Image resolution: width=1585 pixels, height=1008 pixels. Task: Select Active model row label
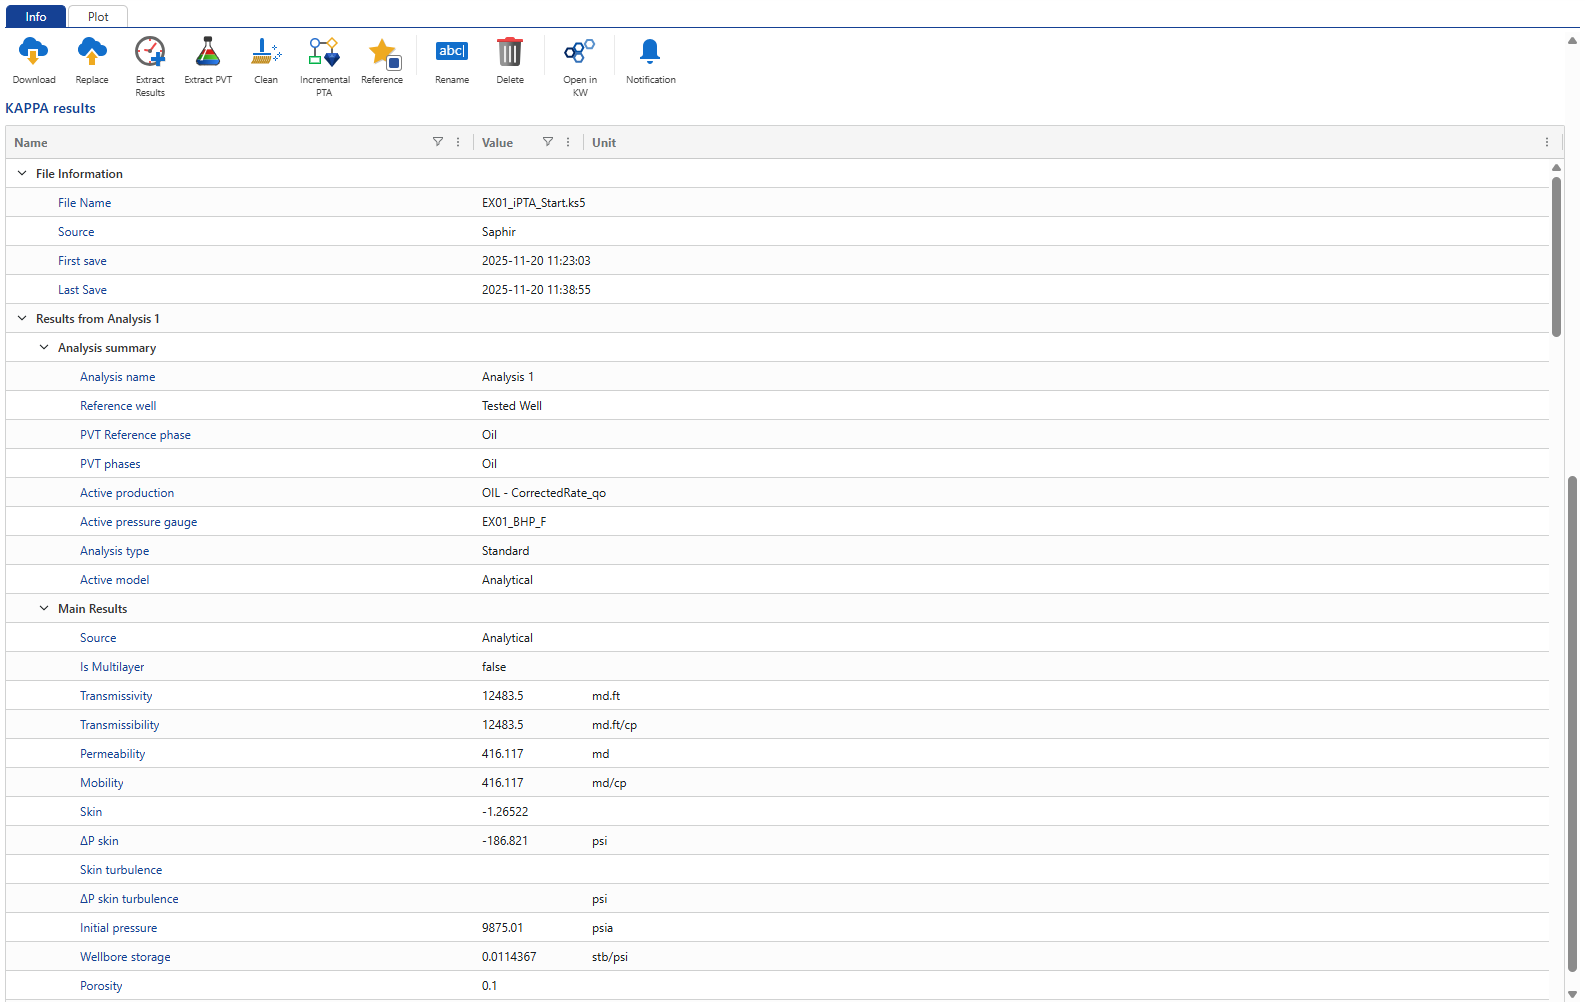(x=115, y=580)
